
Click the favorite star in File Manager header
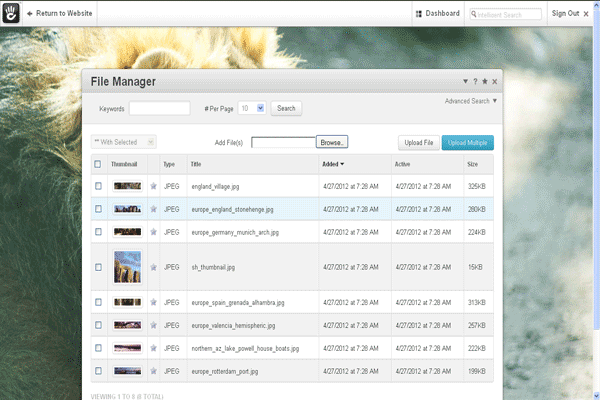tap(484, 81)
